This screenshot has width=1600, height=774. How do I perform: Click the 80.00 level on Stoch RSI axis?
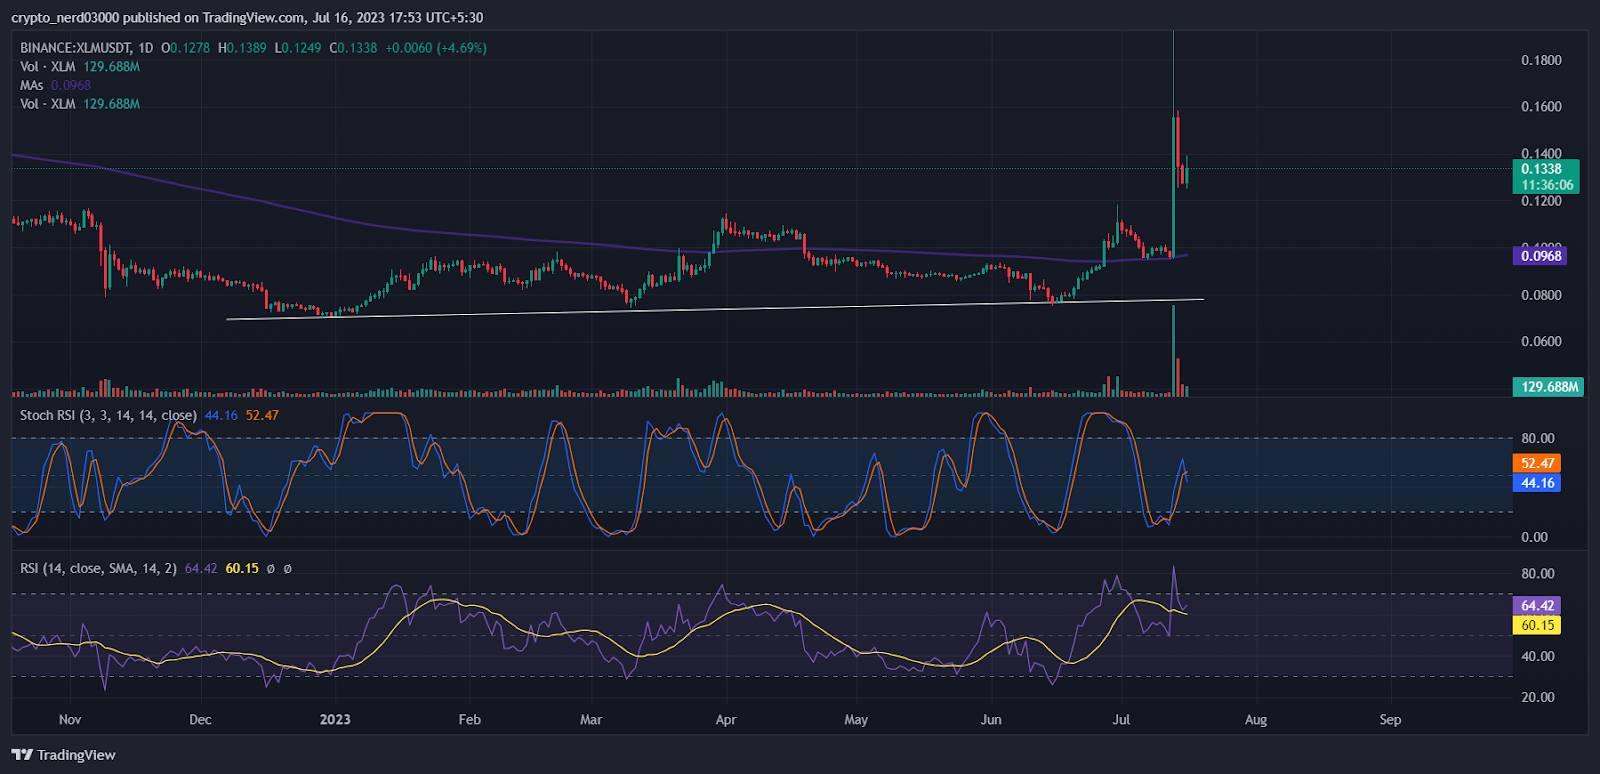tap(1538, 438)
